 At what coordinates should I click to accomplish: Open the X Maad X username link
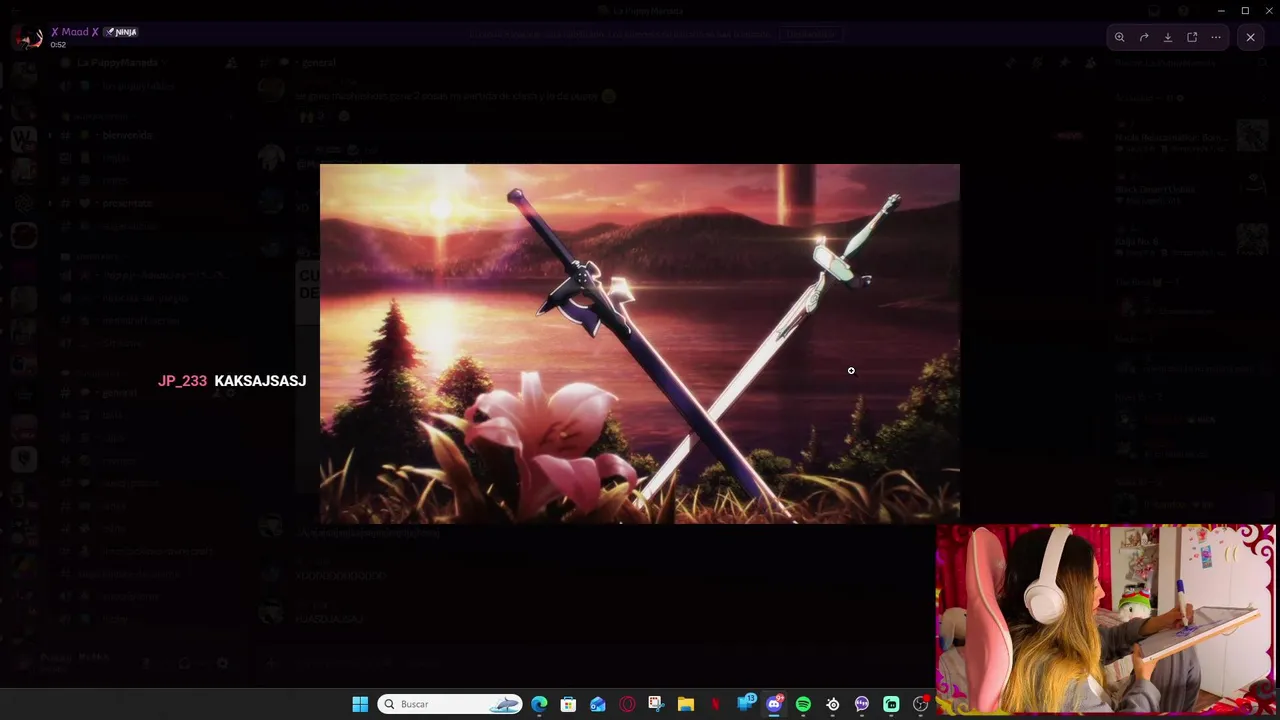pos(75,32)
